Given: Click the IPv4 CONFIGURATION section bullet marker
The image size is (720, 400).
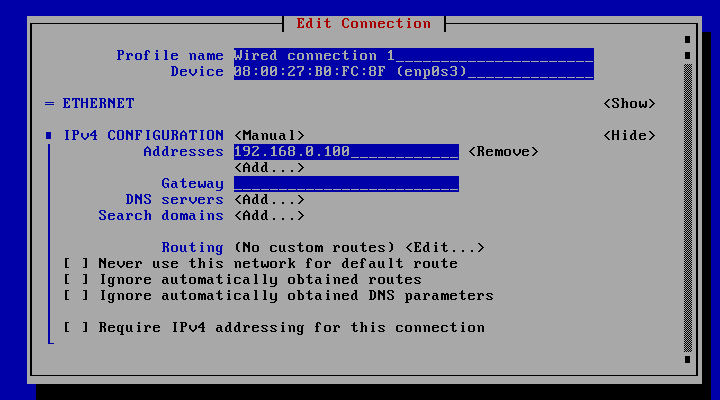Looking at the screenshot, I should (x=49, y=135).
